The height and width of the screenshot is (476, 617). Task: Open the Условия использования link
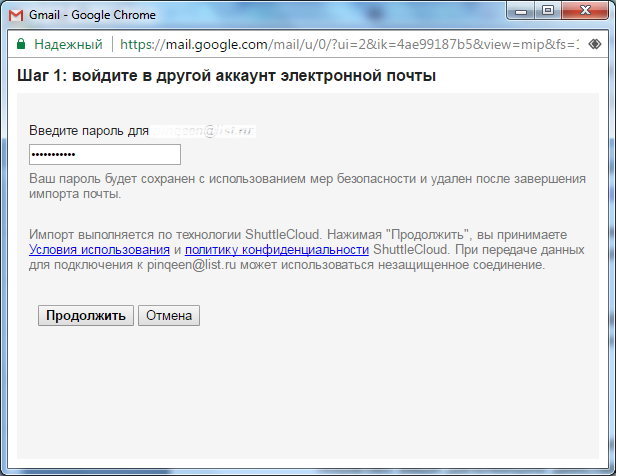(x=99, y=249)
